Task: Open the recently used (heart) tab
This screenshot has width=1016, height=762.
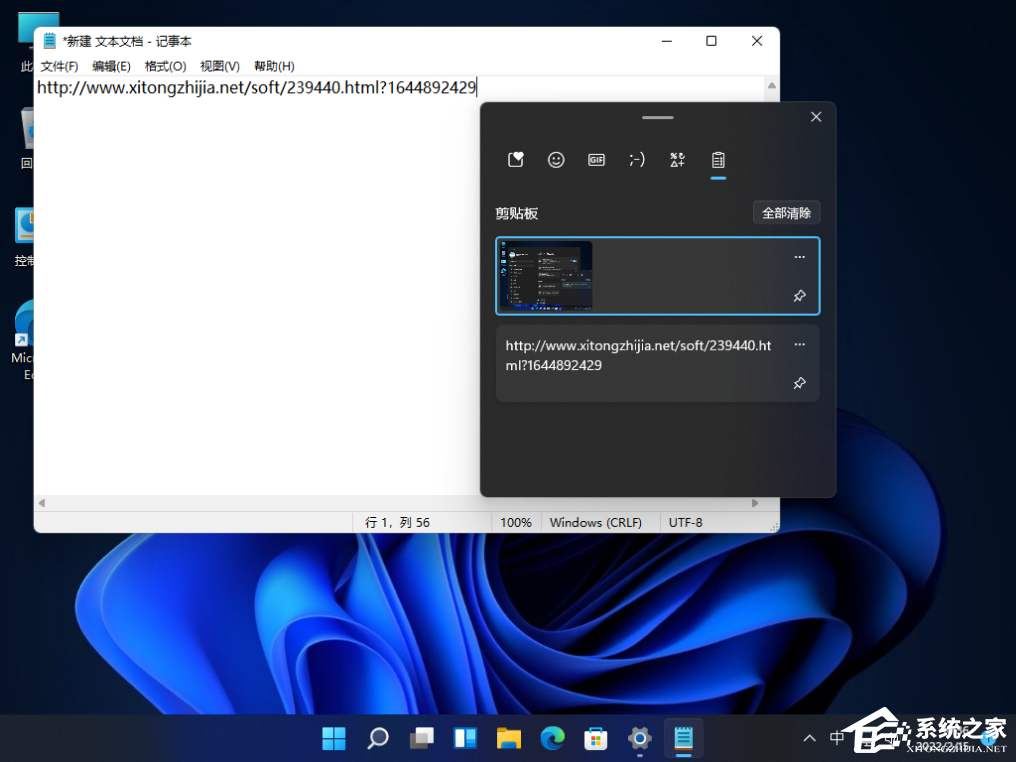Action: [516, 159]
